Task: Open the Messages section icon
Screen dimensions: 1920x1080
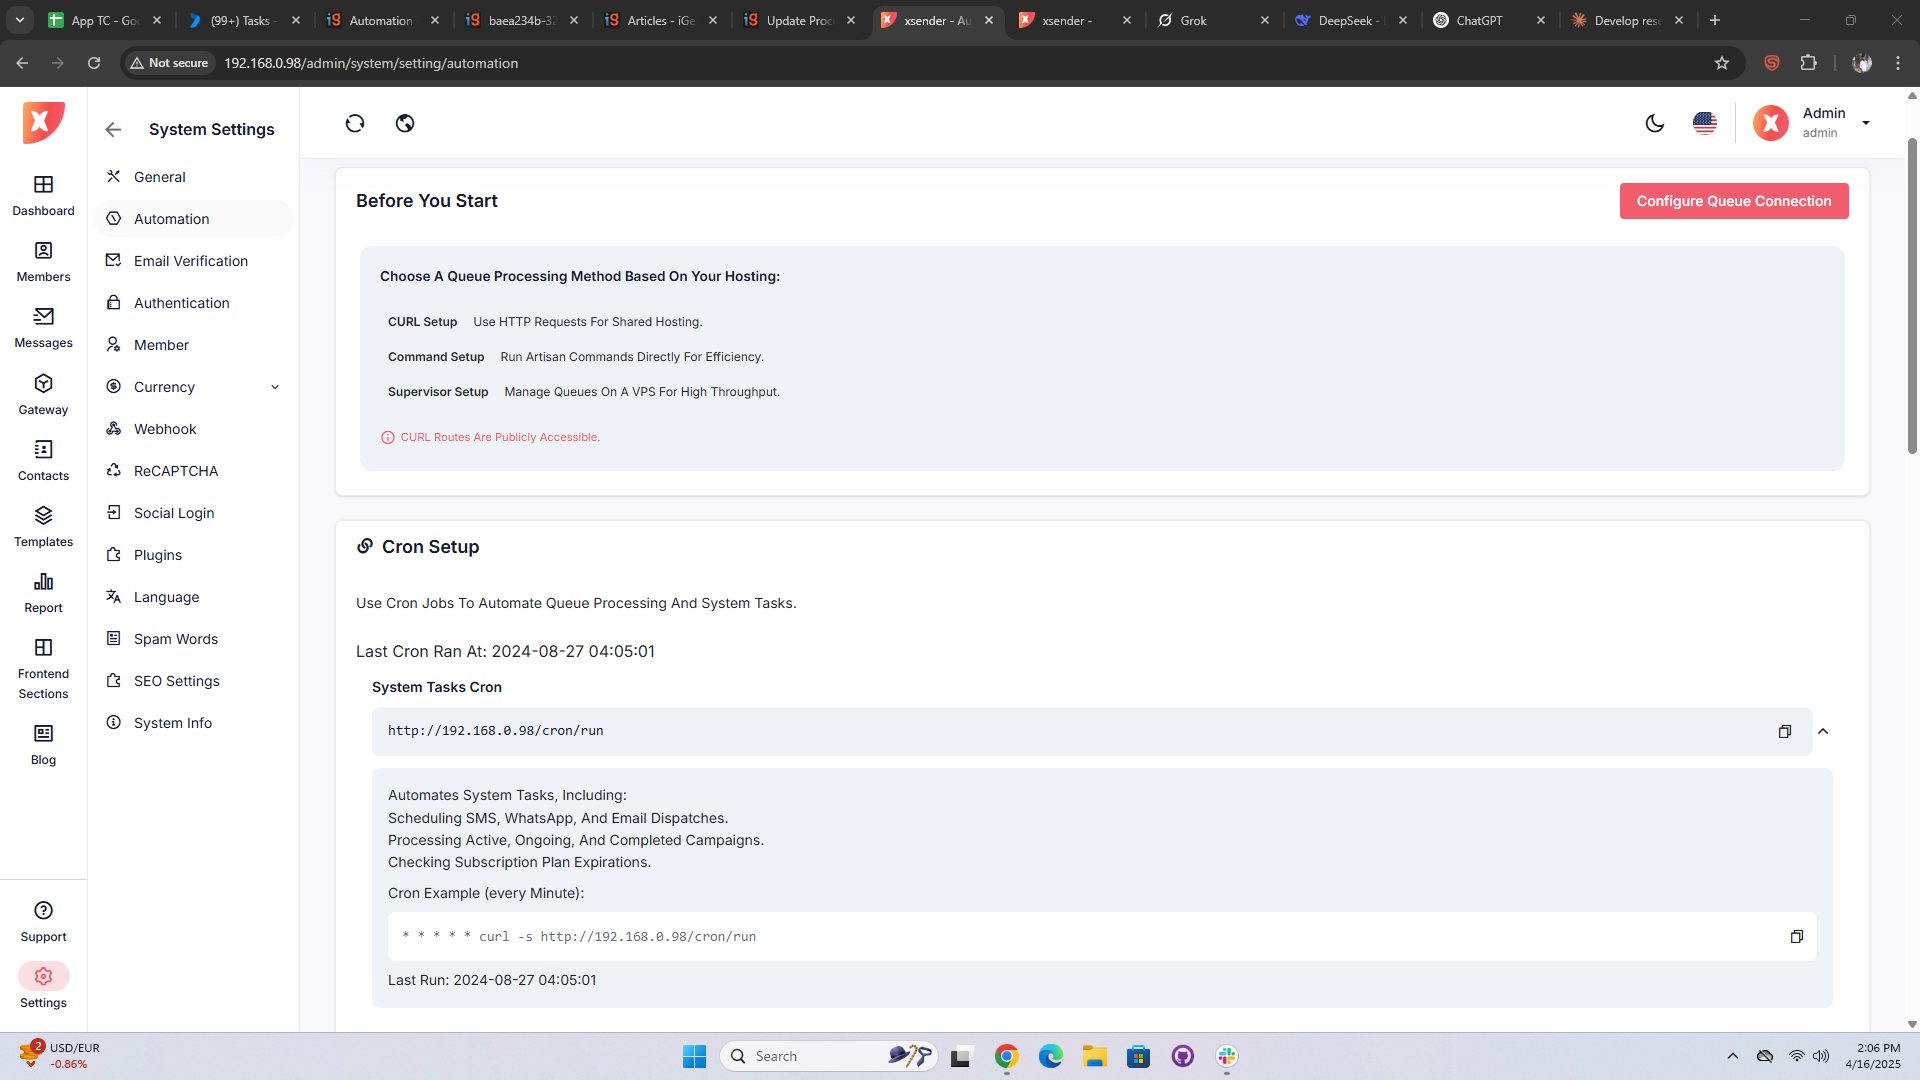Action: click(43, 317)
